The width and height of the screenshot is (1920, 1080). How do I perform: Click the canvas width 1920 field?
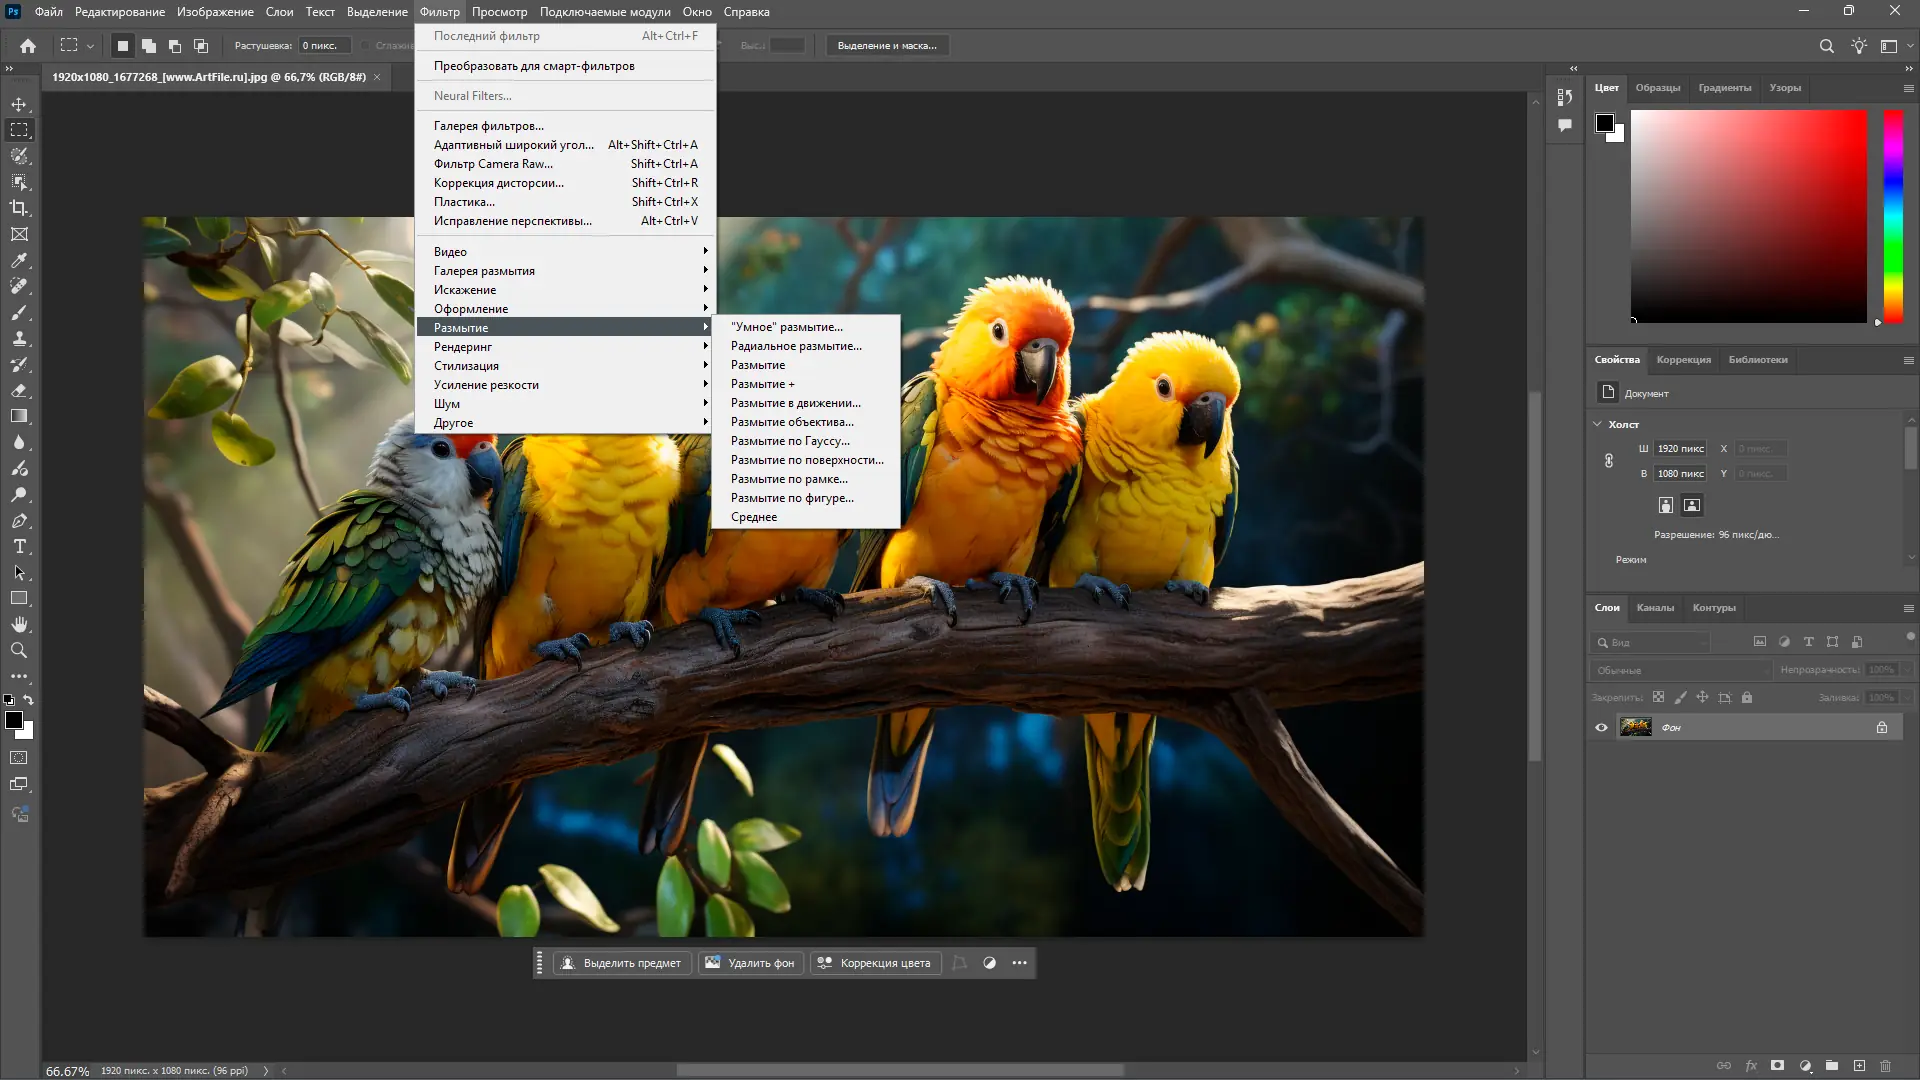tap(1680, 449)
